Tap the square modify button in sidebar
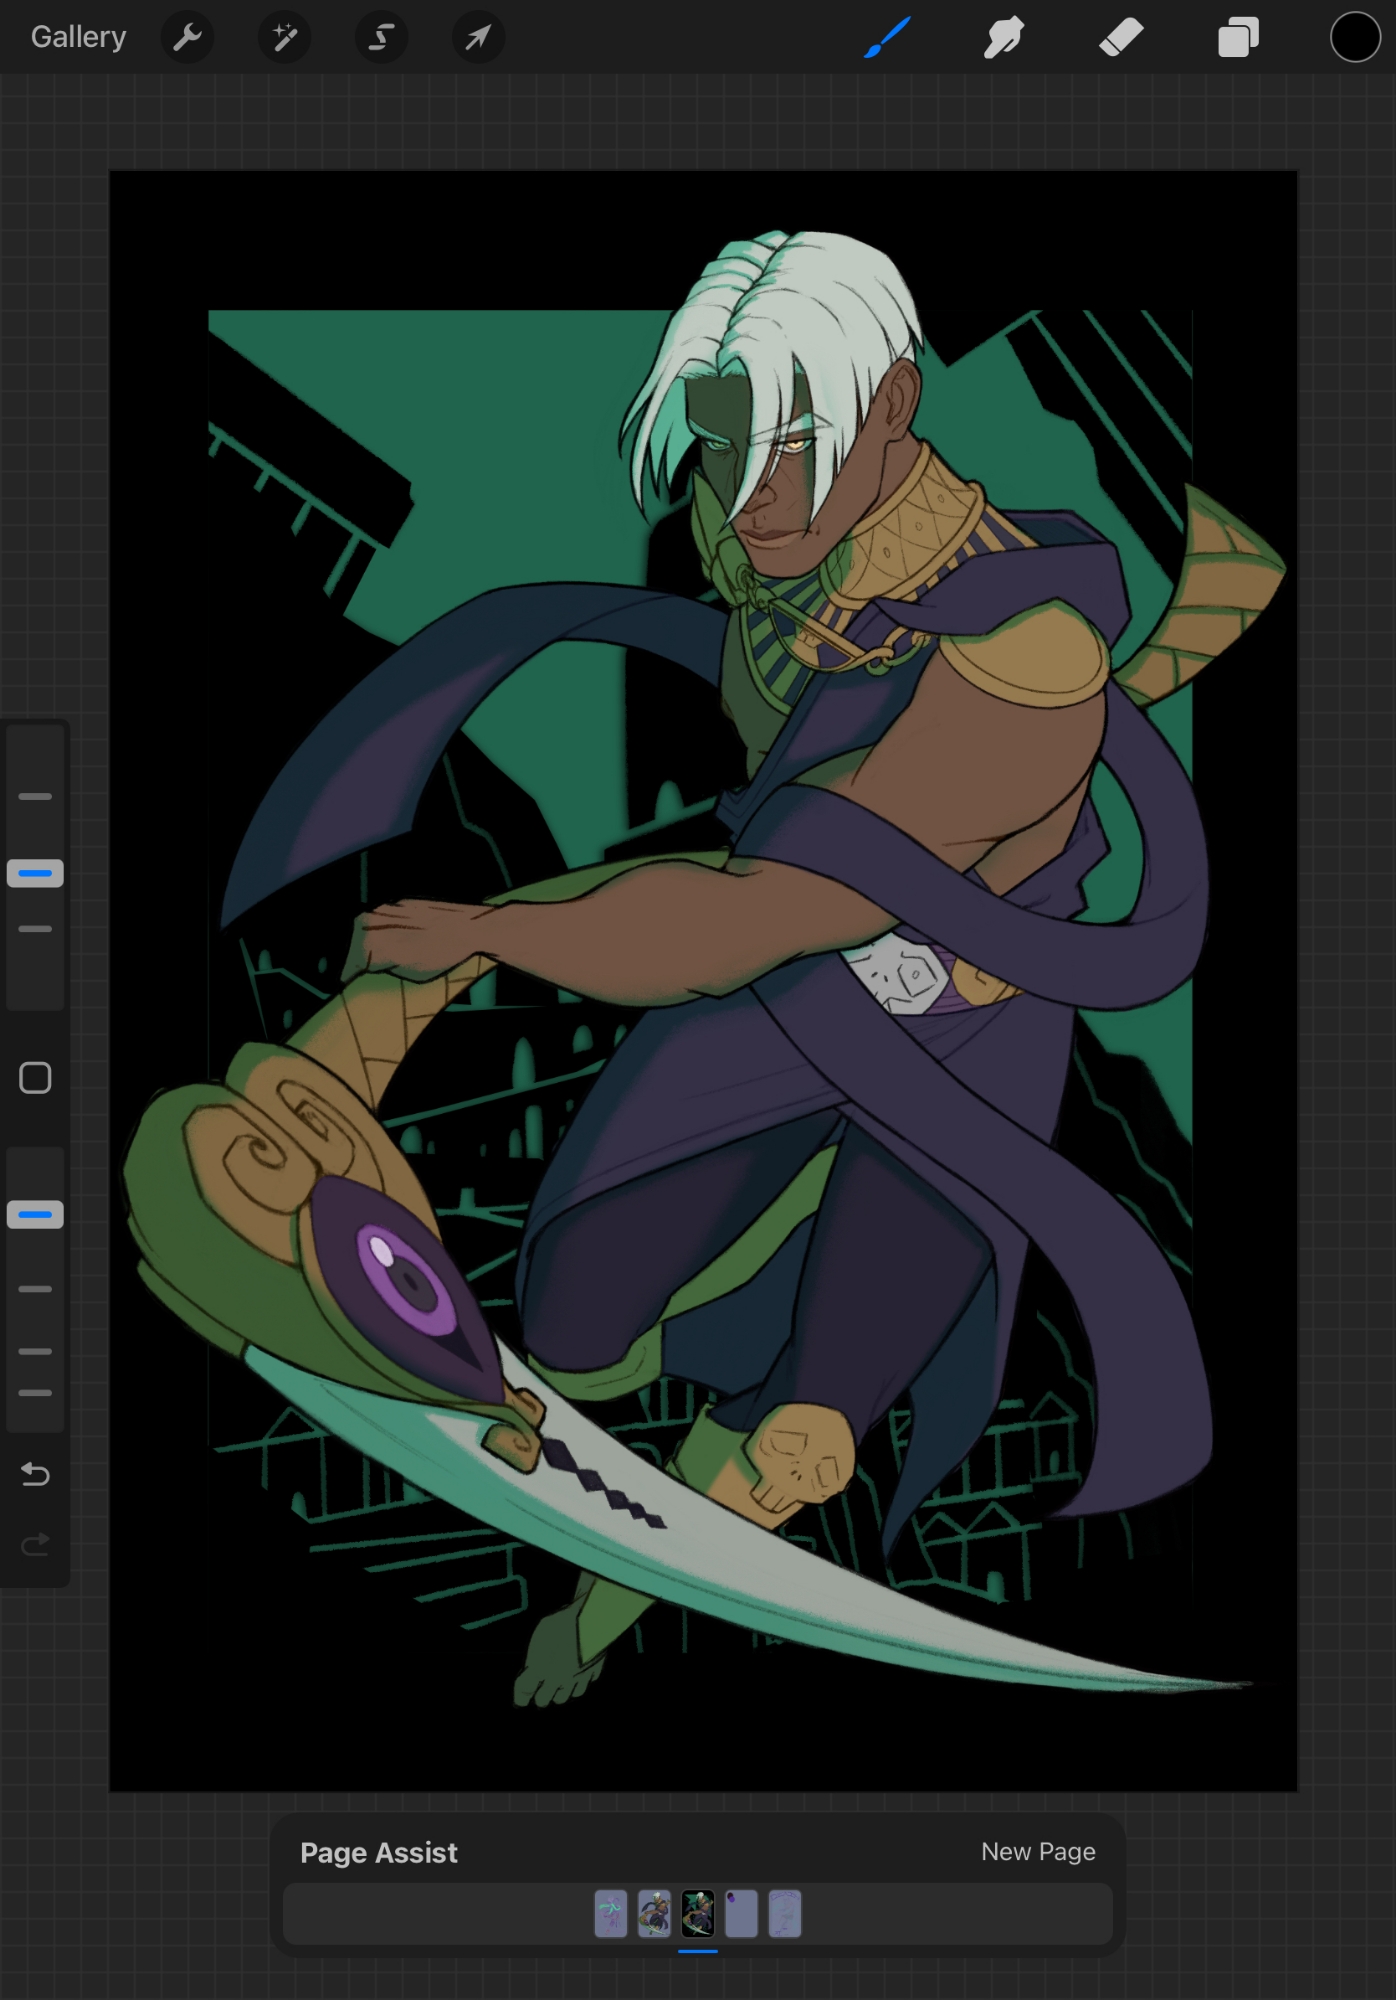This screenshot has width=1396, height=2000. pos(35,1078)
